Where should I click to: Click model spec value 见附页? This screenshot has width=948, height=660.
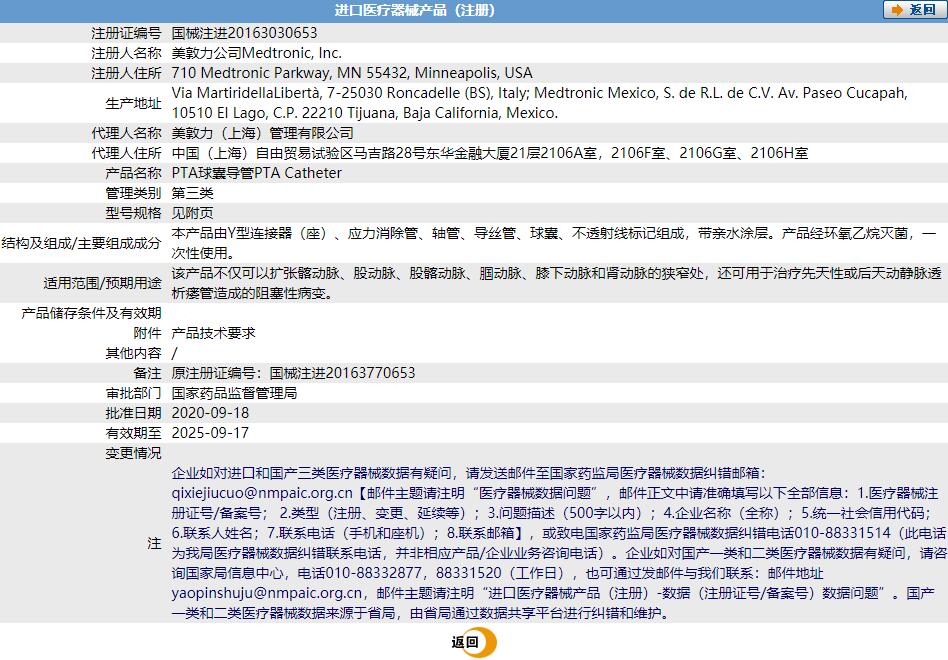click(x=192, y=213)
